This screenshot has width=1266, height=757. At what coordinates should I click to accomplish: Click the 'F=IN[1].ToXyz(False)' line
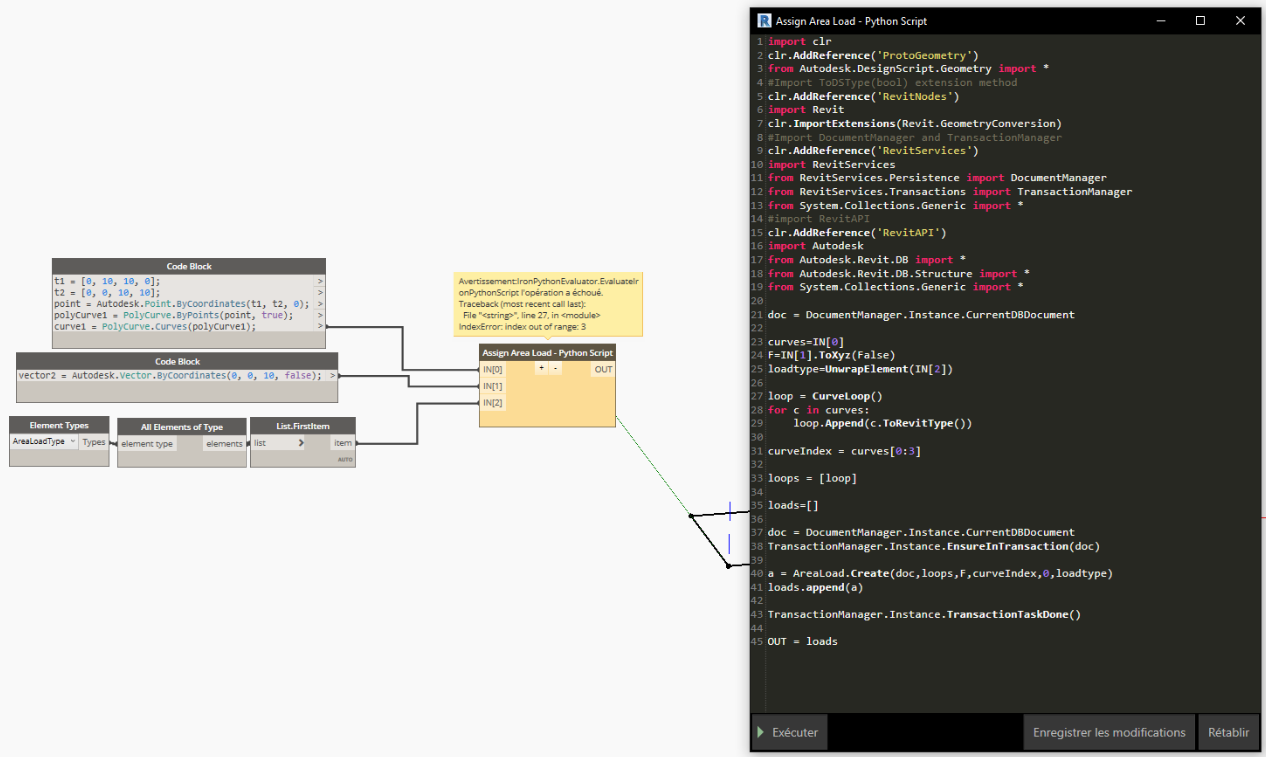(831, 355)
